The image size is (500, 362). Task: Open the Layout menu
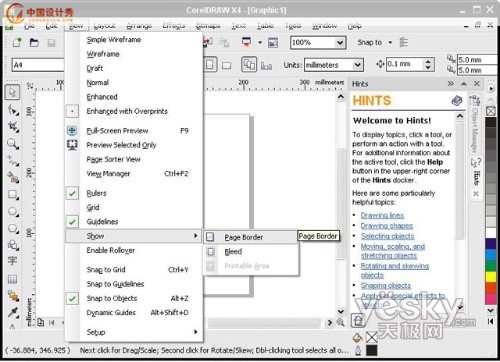(x=105, y=25)
